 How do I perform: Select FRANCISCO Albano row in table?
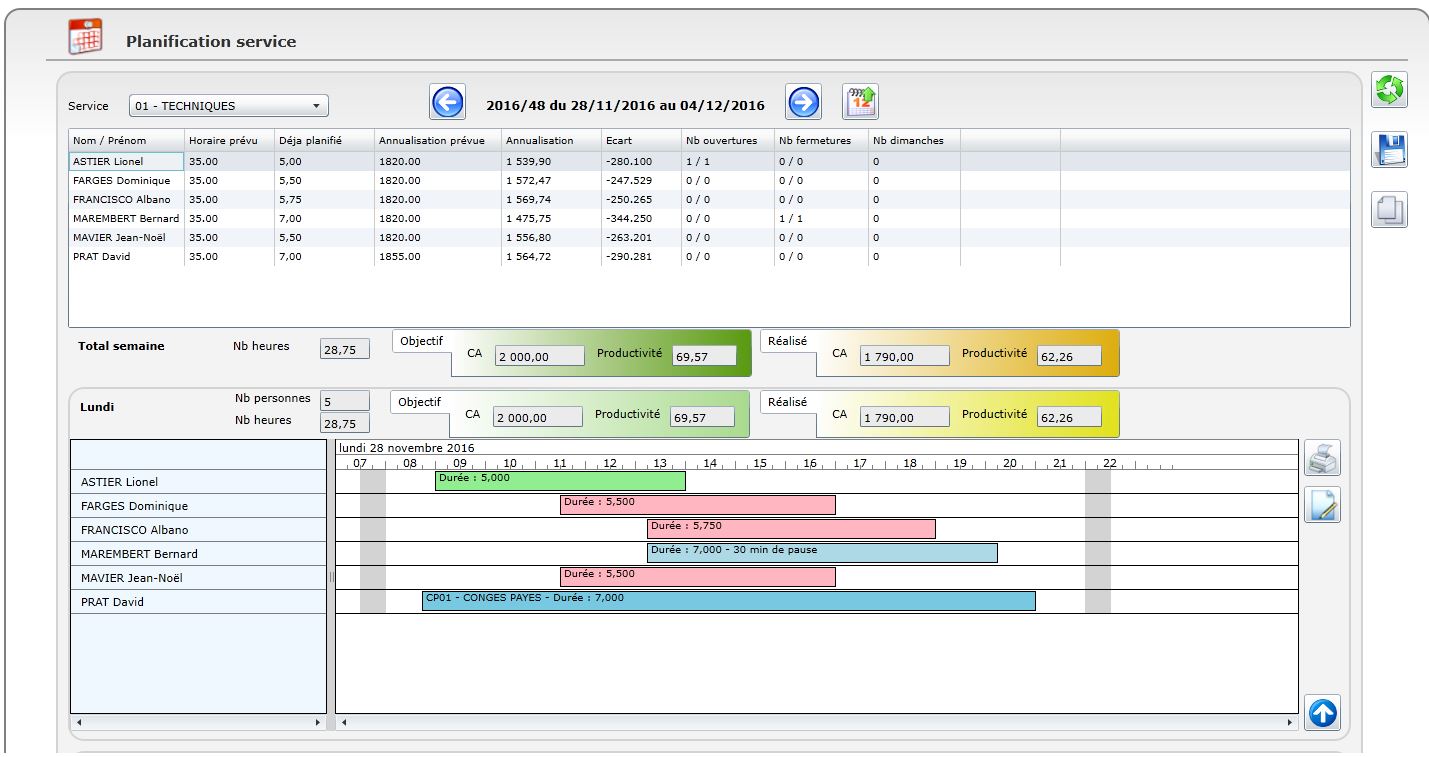709,199
